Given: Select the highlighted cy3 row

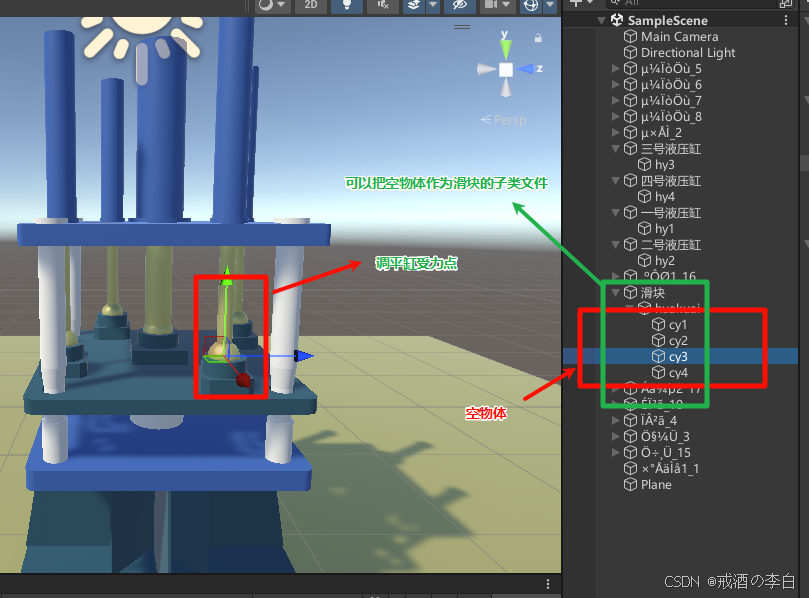Looking at the screenshot, I should coord(681,356).
